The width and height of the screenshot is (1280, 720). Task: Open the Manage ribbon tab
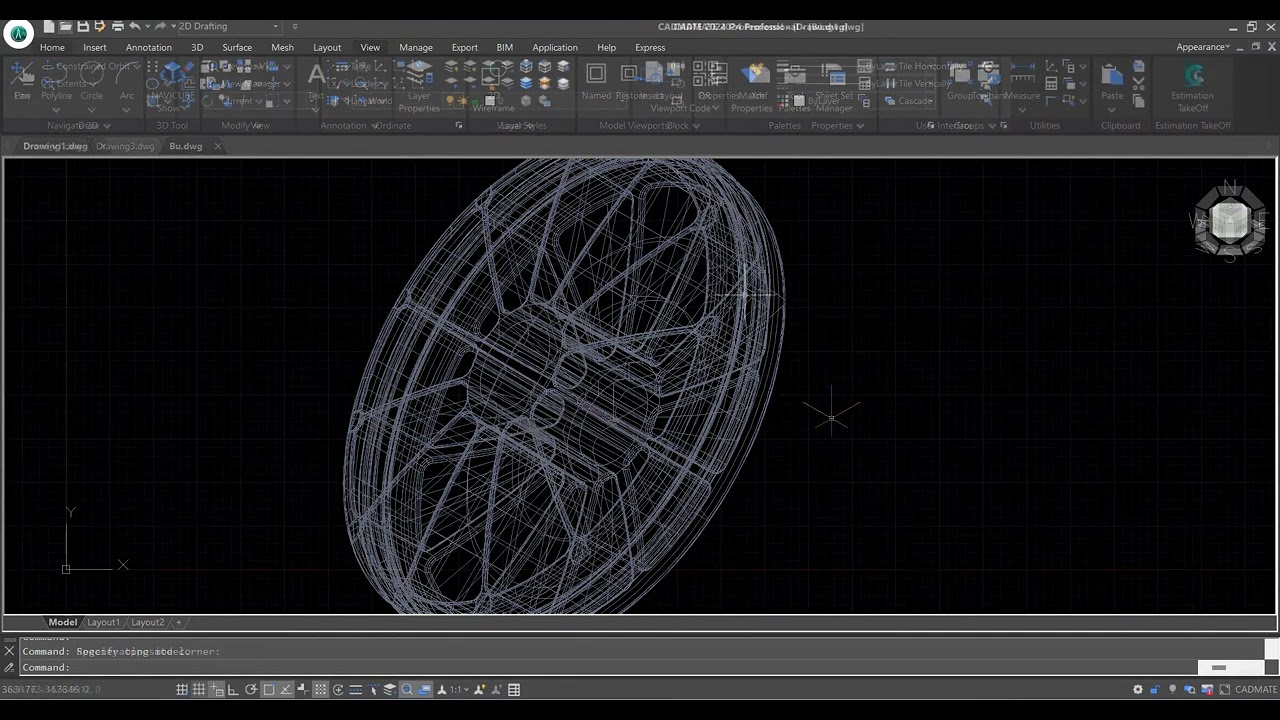point(416,47)
